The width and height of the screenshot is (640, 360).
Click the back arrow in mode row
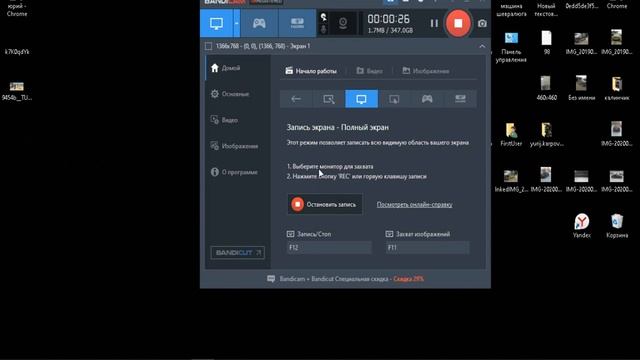point(296,99)
